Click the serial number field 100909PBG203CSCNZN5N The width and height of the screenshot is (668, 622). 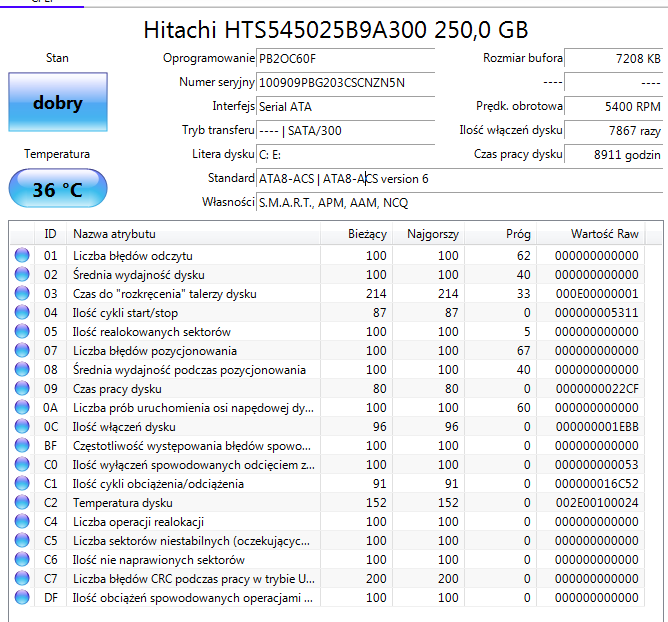[346, 82]
